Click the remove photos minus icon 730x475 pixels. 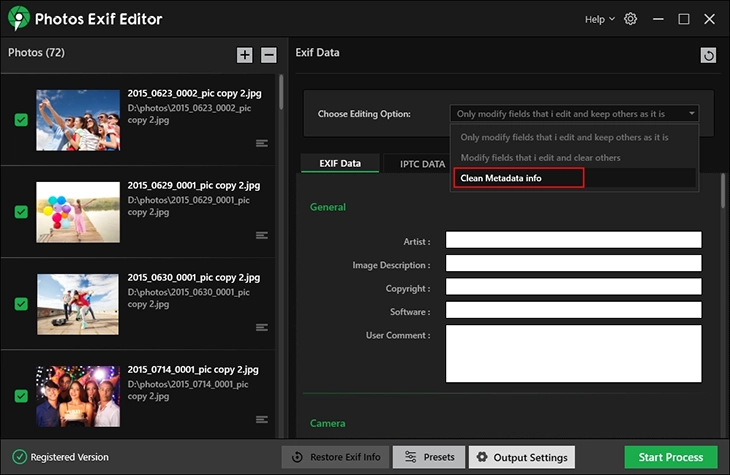(269, 55)
